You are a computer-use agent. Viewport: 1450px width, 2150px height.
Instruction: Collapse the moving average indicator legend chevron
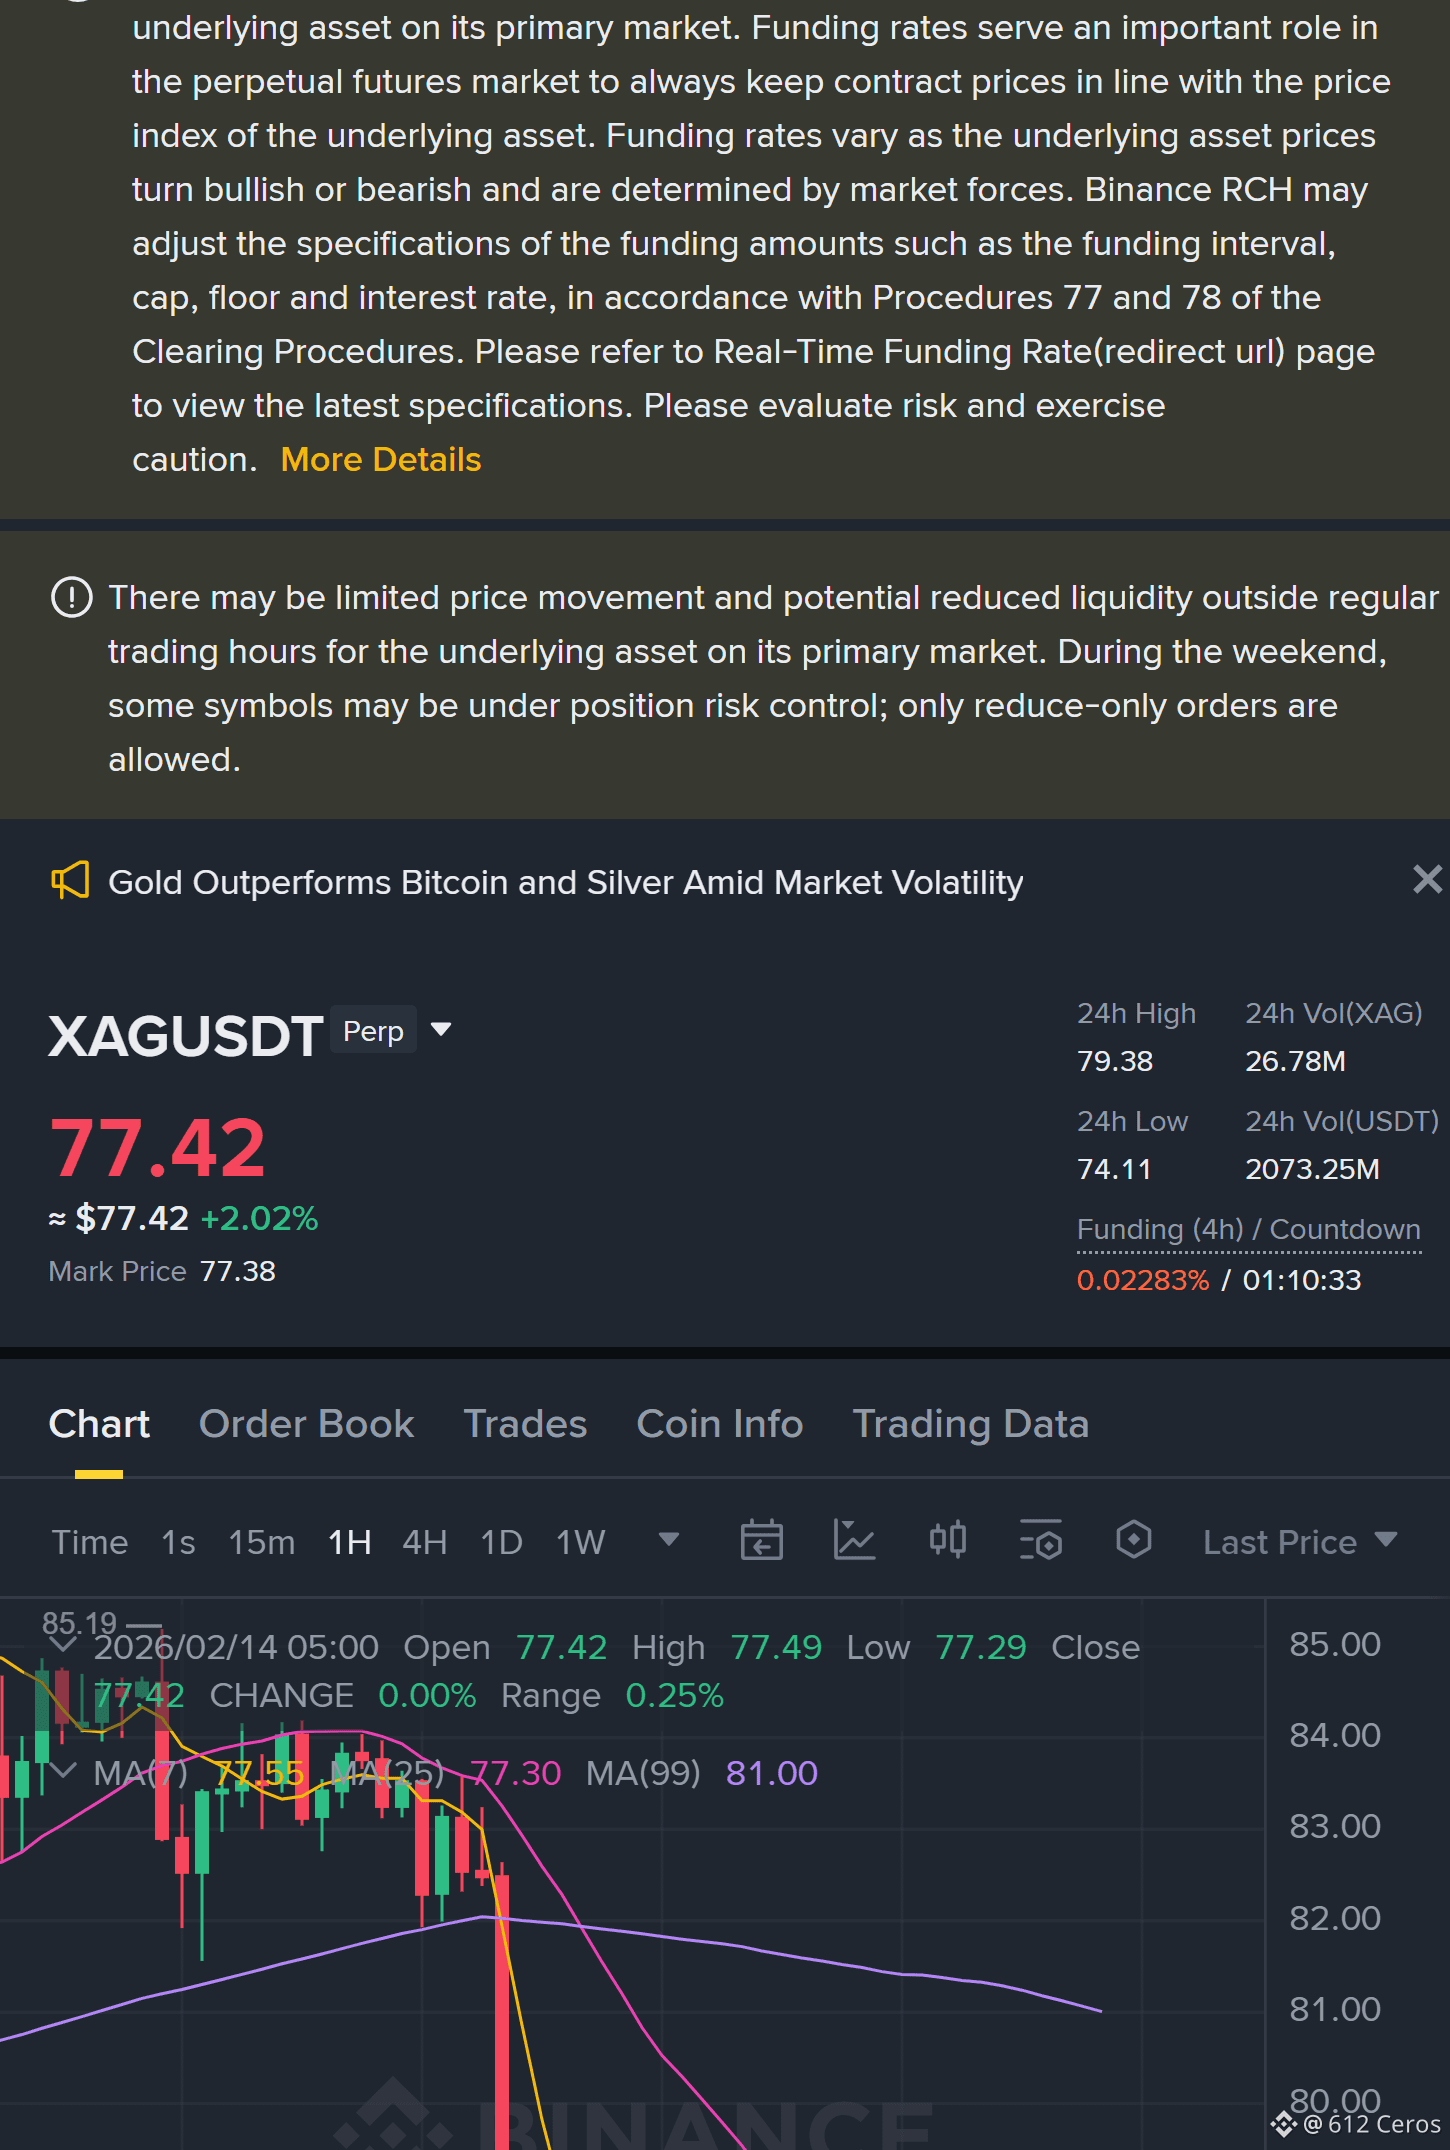tap(62, 1772)
